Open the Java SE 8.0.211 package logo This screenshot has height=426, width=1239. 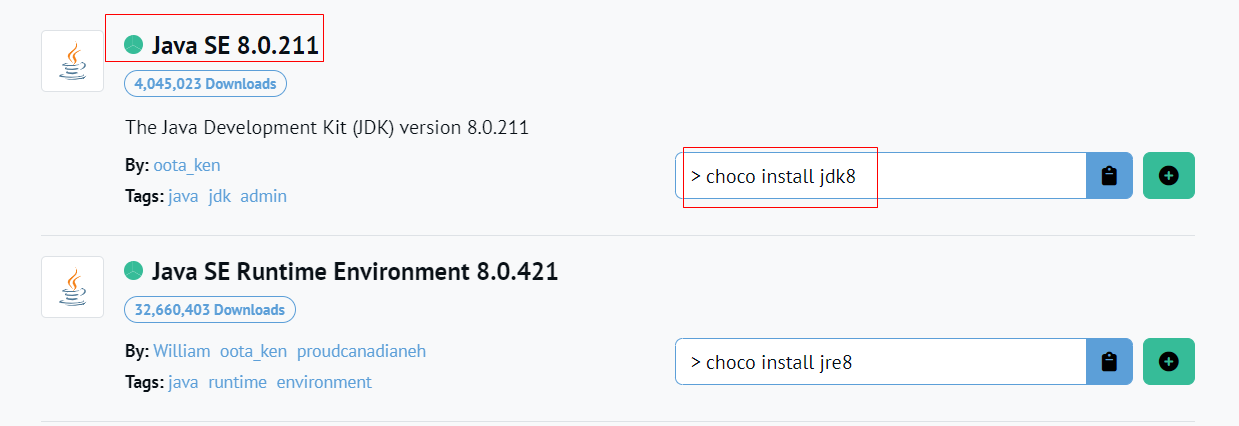pyautogui.click(x=72, y=61)
